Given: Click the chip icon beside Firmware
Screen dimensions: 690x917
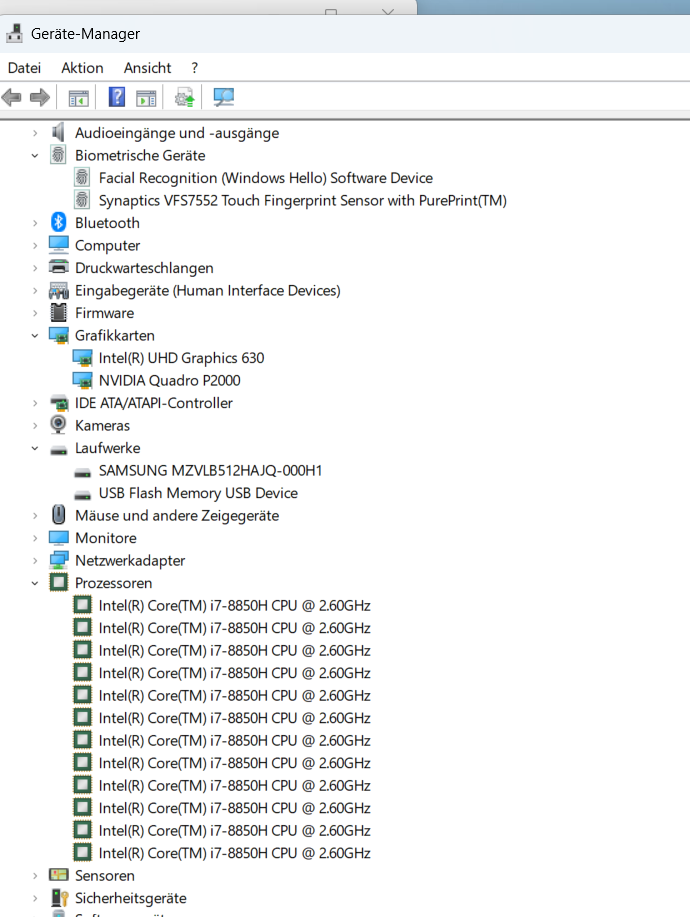Looking at the screenshot, I should point(58,312).
